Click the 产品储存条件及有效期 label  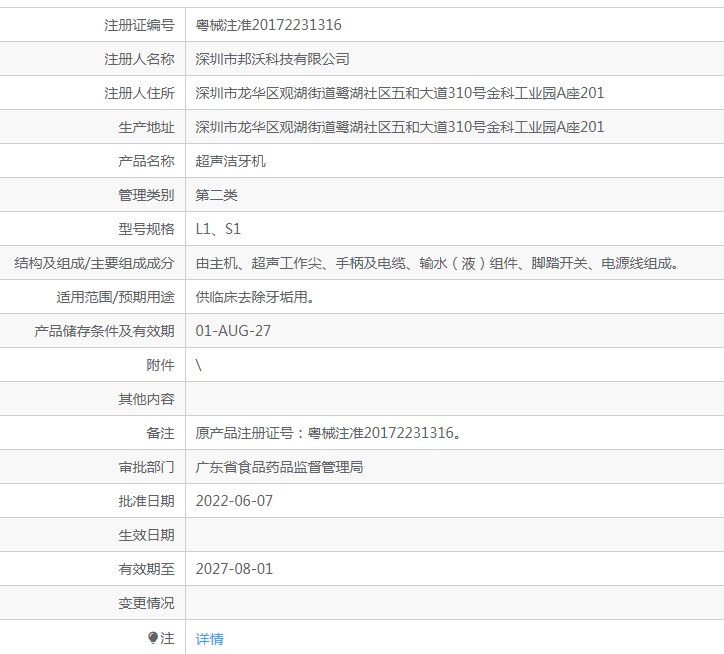tap(104, 331)
